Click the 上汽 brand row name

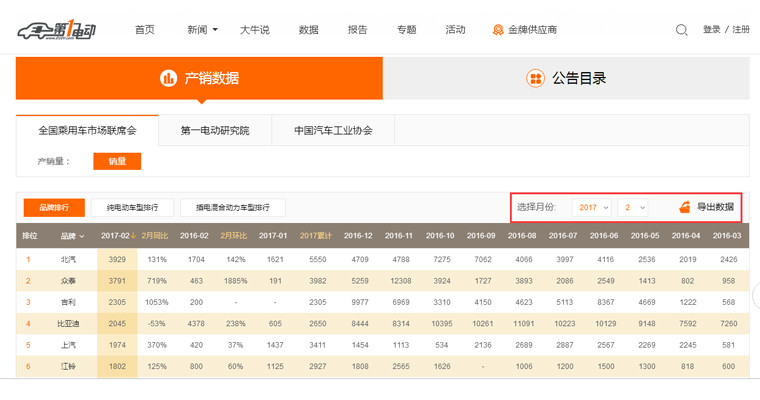tap(68, 345)
